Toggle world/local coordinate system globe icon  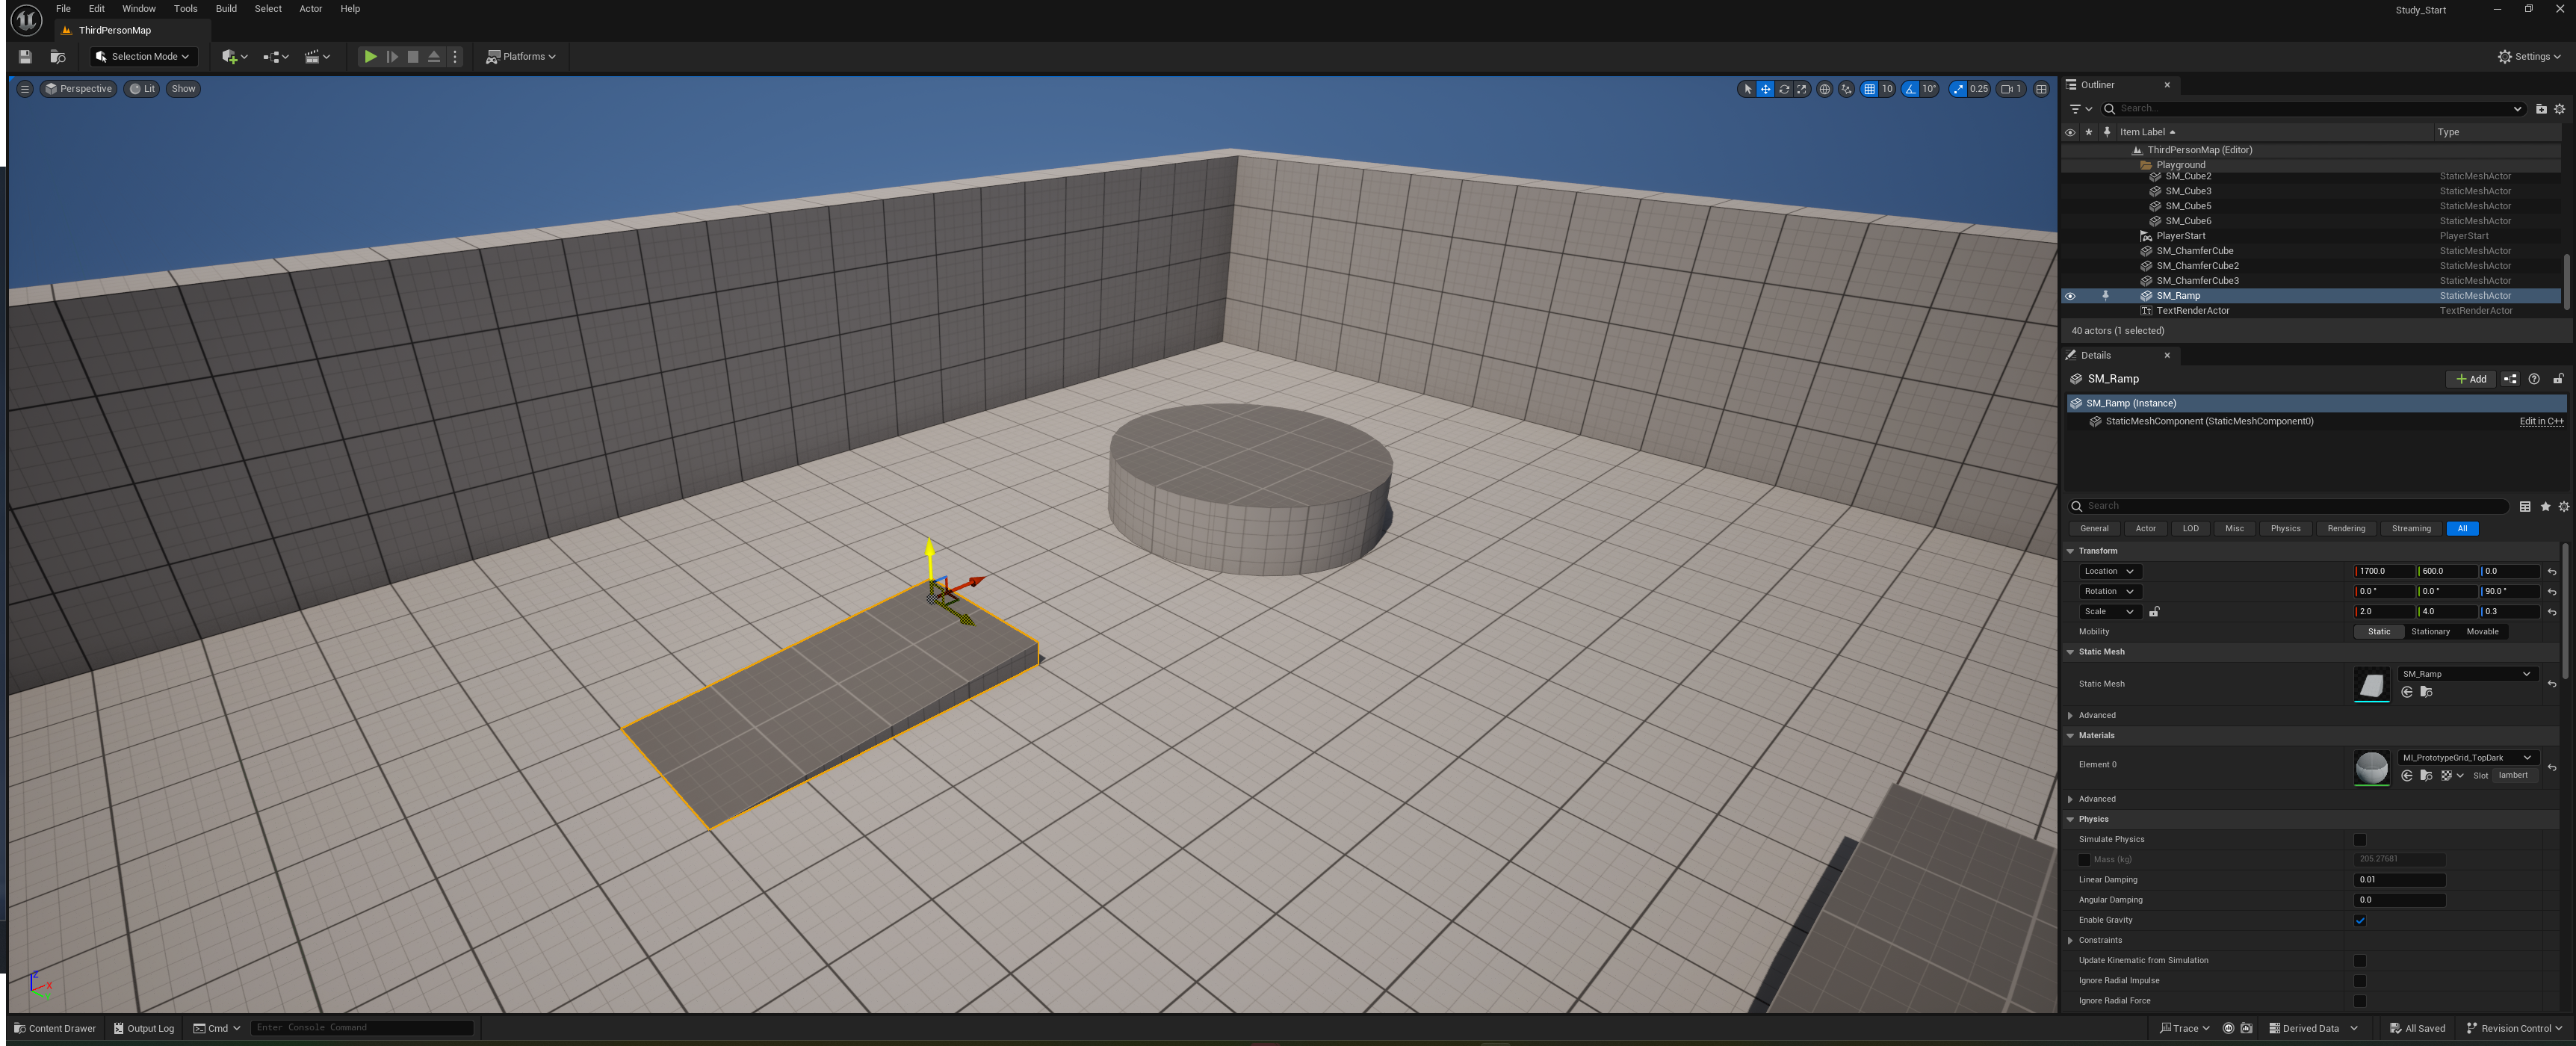[1824, 89]
